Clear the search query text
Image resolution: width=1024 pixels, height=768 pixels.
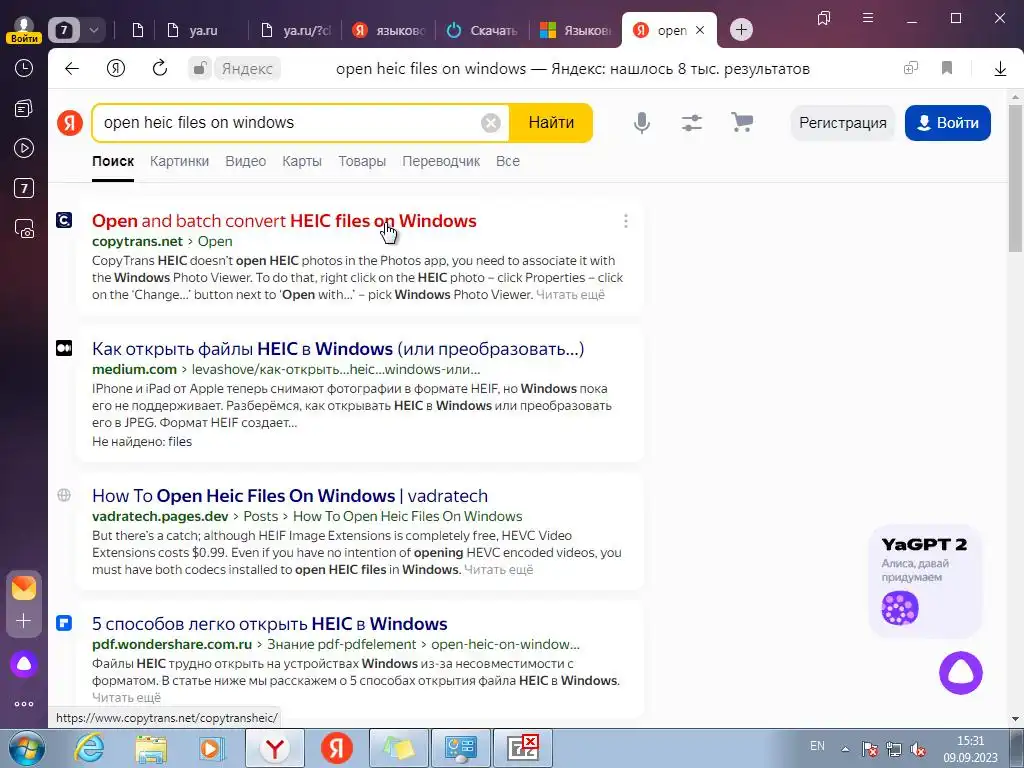click(x=490, y=123)
